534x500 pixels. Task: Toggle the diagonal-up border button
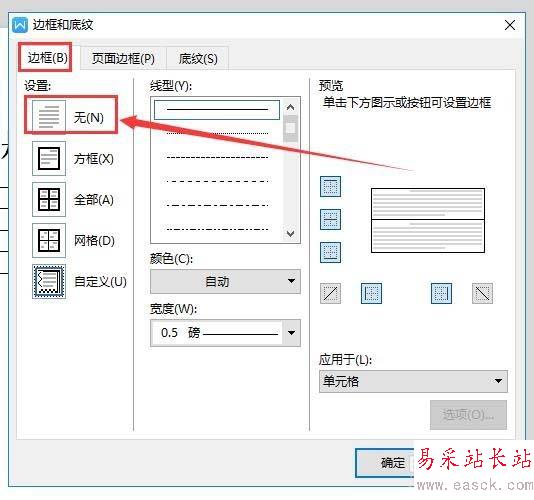[x=330, y=293]
